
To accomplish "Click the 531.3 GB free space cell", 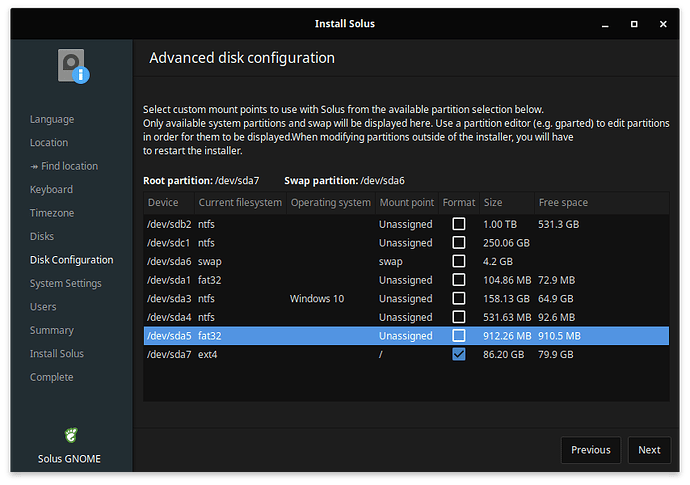I will 558,224.
